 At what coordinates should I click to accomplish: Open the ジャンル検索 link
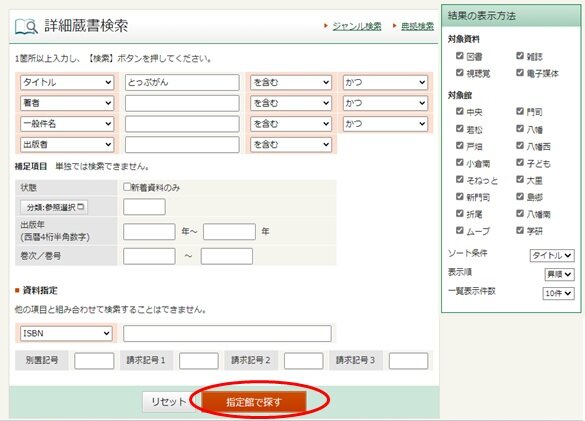pyautogui.click(x=357, y=26)
